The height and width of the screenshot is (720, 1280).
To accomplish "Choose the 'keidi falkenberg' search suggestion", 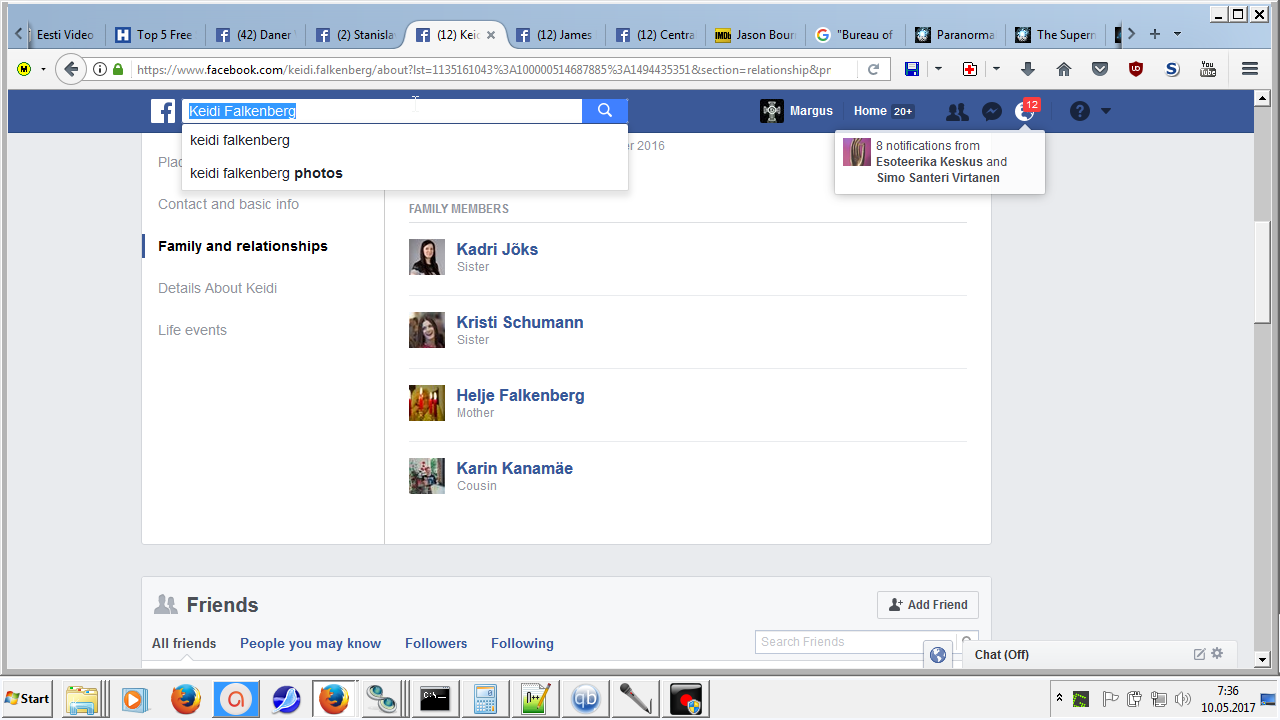I will coord(405,140).
